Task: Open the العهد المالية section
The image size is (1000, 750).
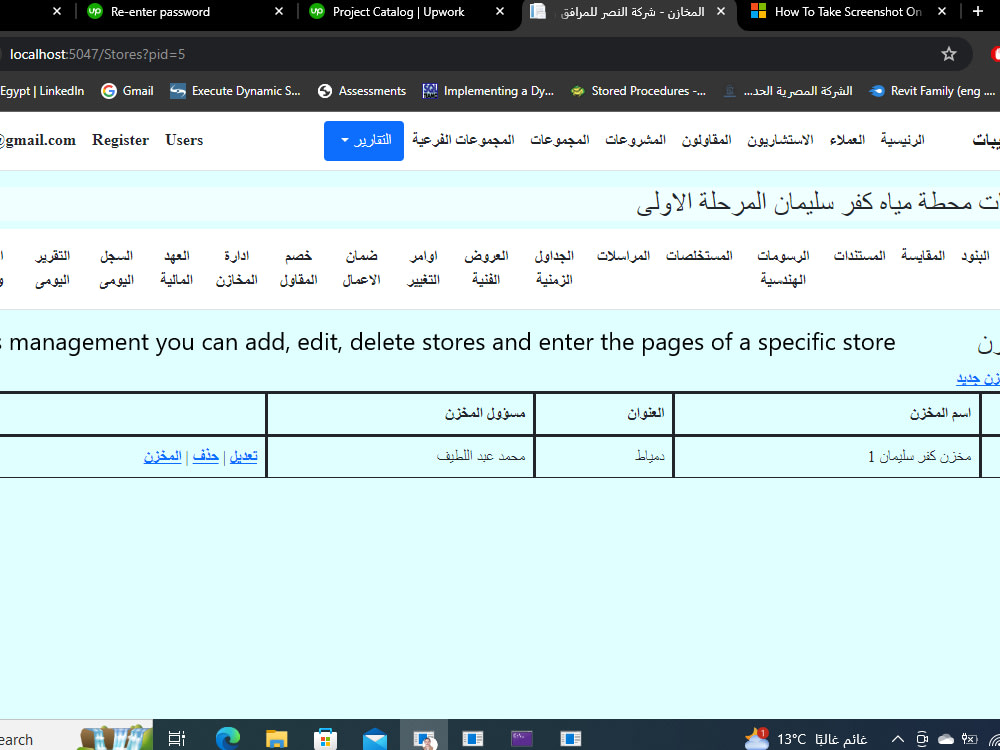Action: coord(177,267)
